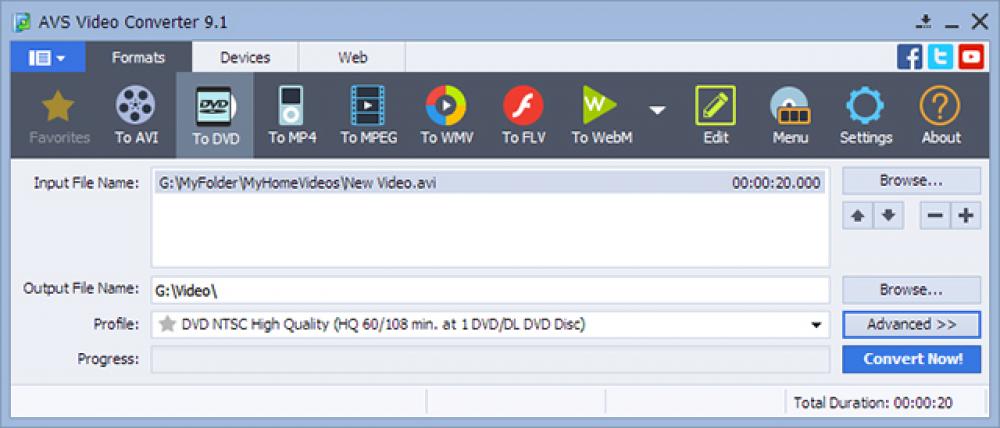1000x428 pixels.
Task: Open the YouTube channel icon
Action: click(971, 57)
